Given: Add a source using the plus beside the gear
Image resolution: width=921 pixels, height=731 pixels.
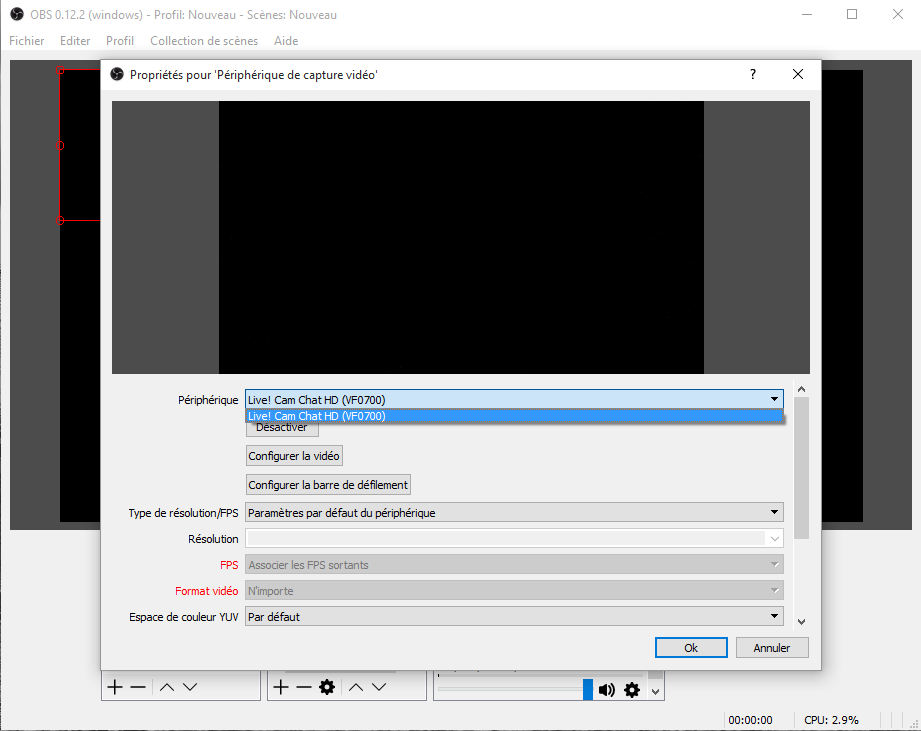Looking at the screenshot, I should (281, 688).
